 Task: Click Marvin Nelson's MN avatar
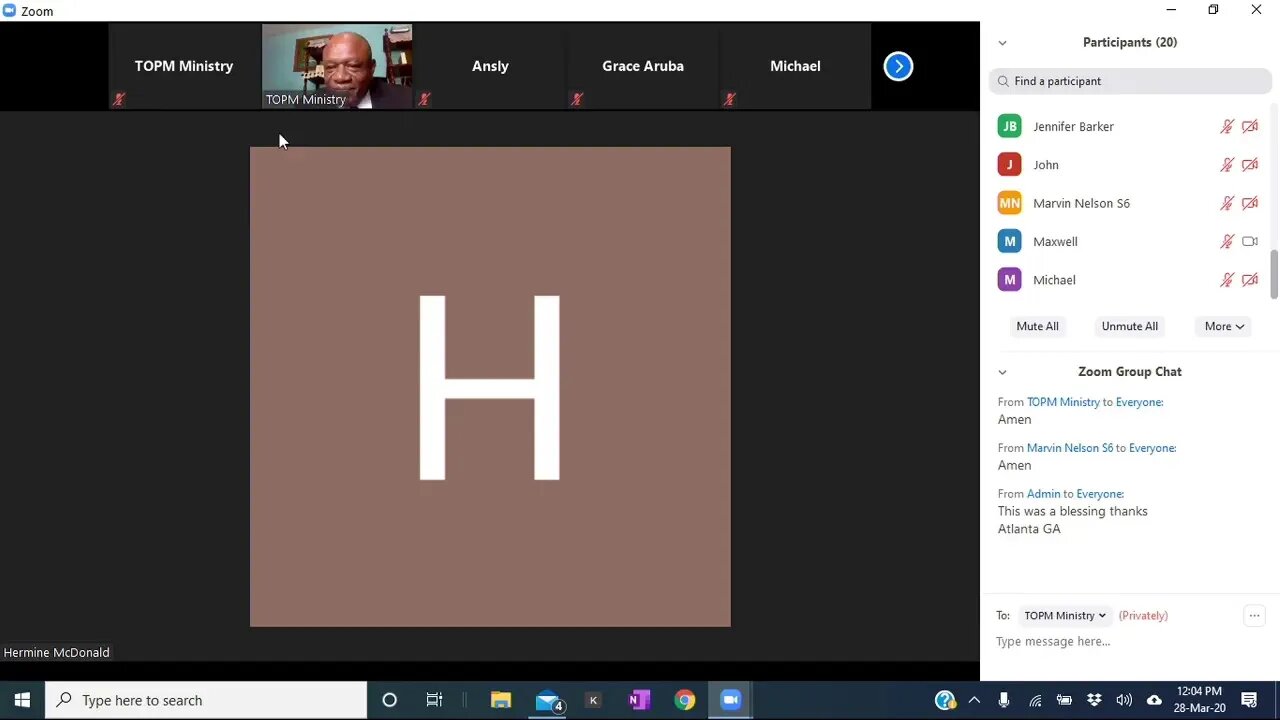pos(1010,203)
